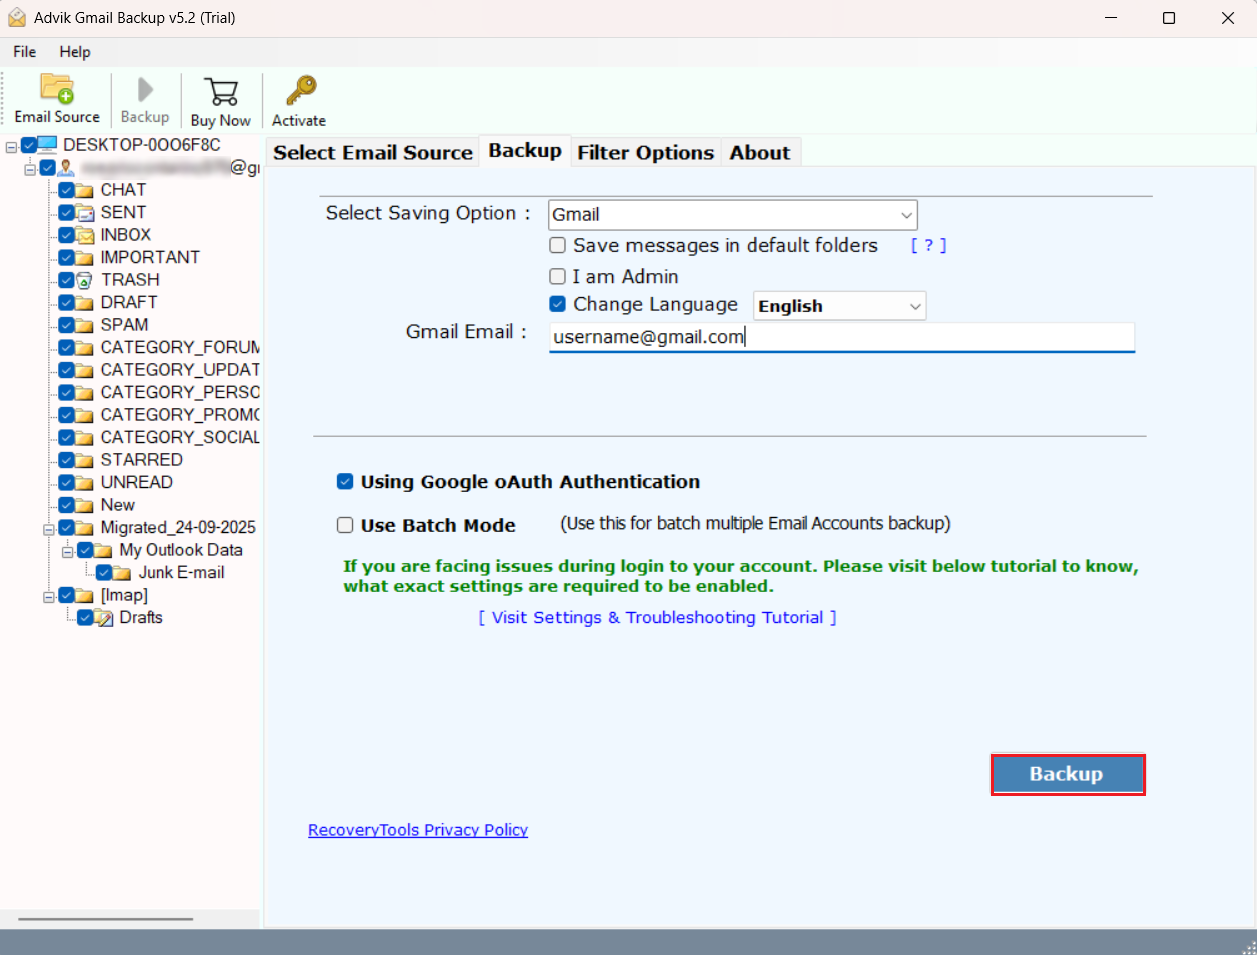Collapse the [Imap] tree node
This screenshot has height=955, width=1257.
48,596
